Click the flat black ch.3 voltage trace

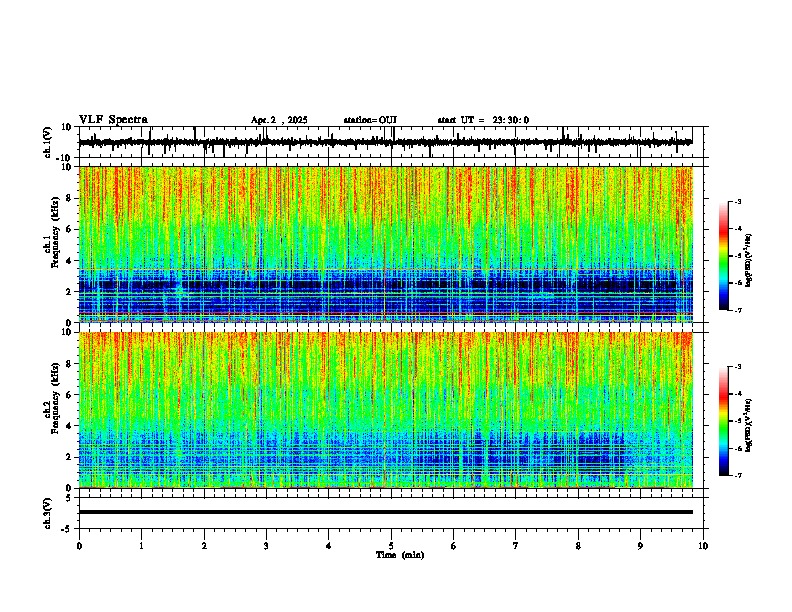click(x=385, y=512)
